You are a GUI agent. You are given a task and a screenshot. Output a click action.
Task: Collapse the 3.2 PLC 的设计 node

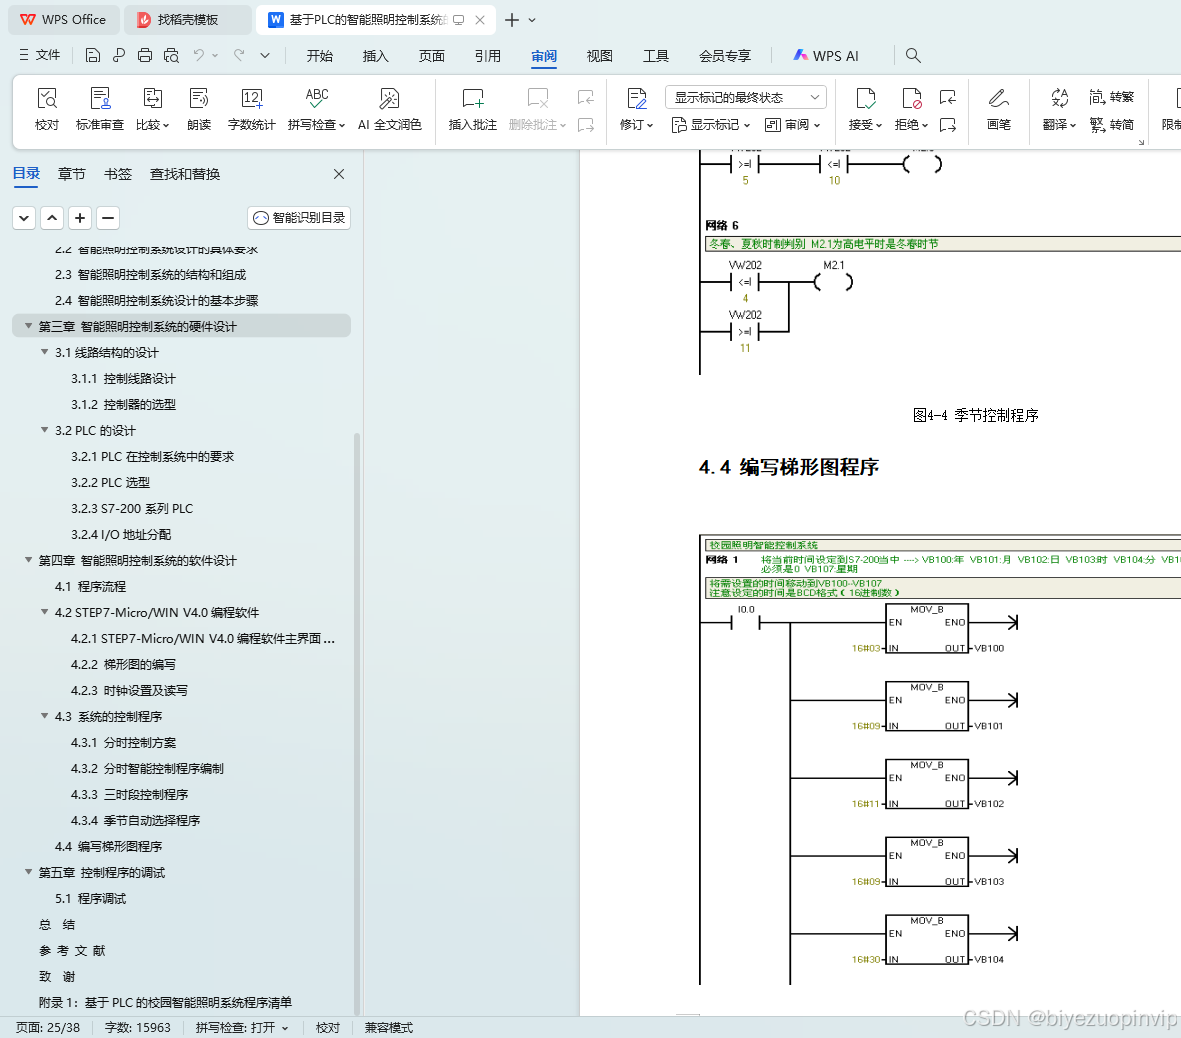point(44,430)
